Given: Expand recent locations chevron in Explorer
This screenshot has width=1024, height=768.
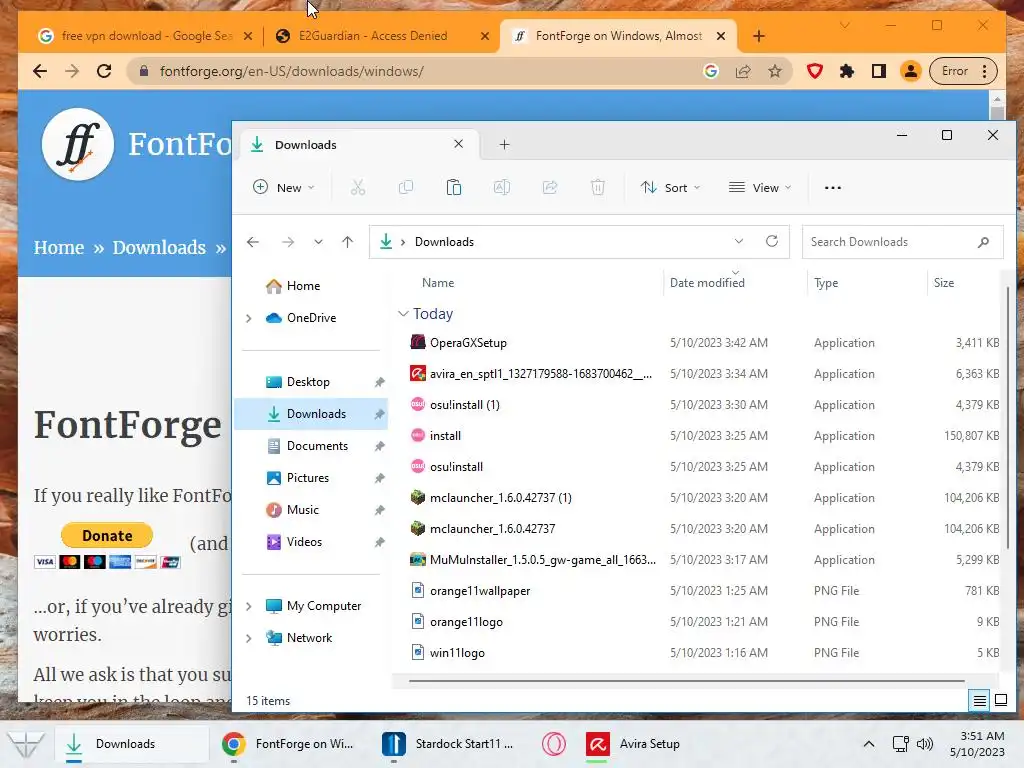Looking at the screenshot, I should pos(318,242).
